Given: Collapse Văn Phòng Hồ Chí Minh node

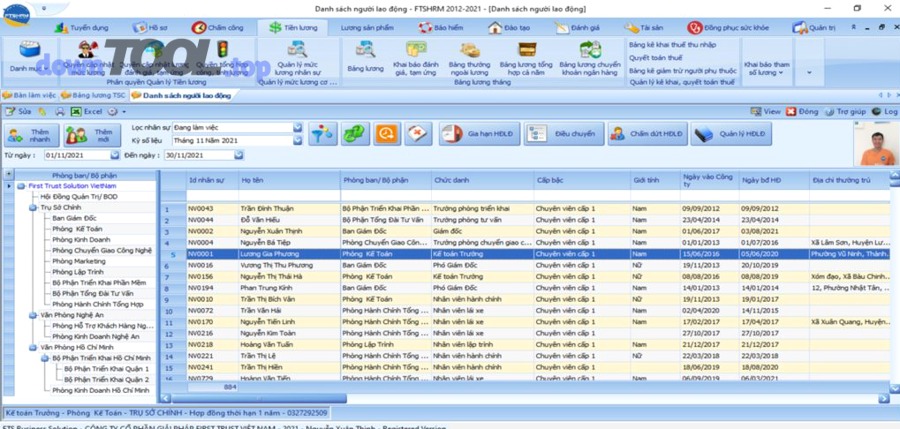Looking at the screenshot, I should 33,347.
